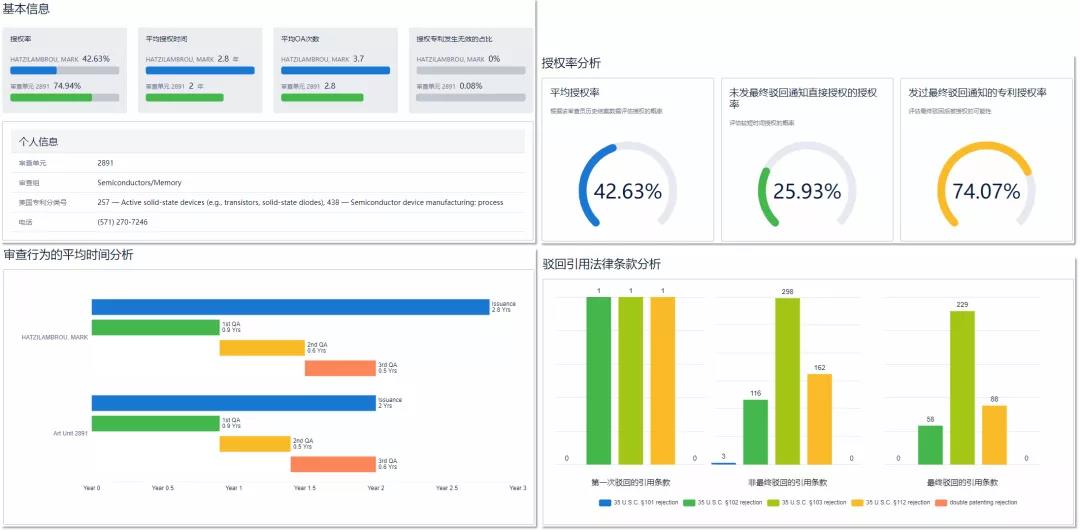
Task: Click HATZILAMBROU's orange 3rd OA bar
Action: [340, 368]
